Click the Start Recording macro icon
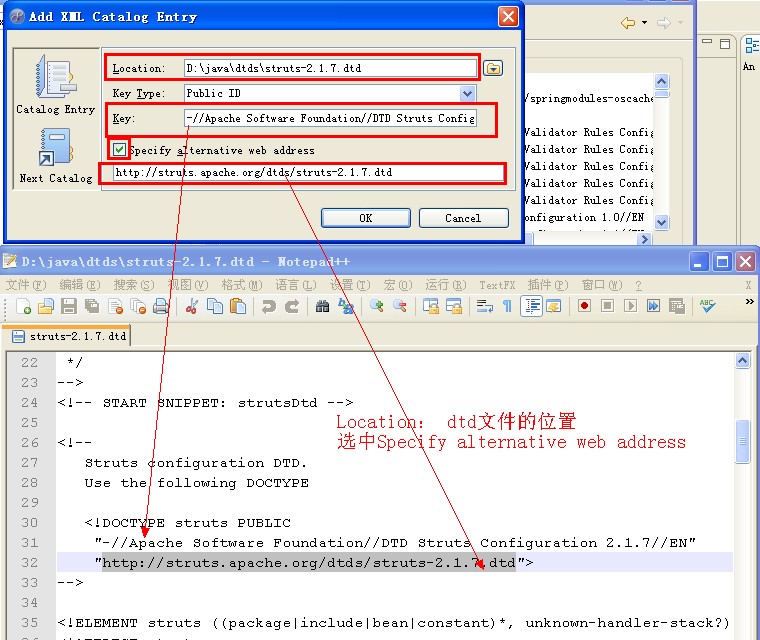The image size is (760, 640). pyautogui.click(x=585, y=306)
